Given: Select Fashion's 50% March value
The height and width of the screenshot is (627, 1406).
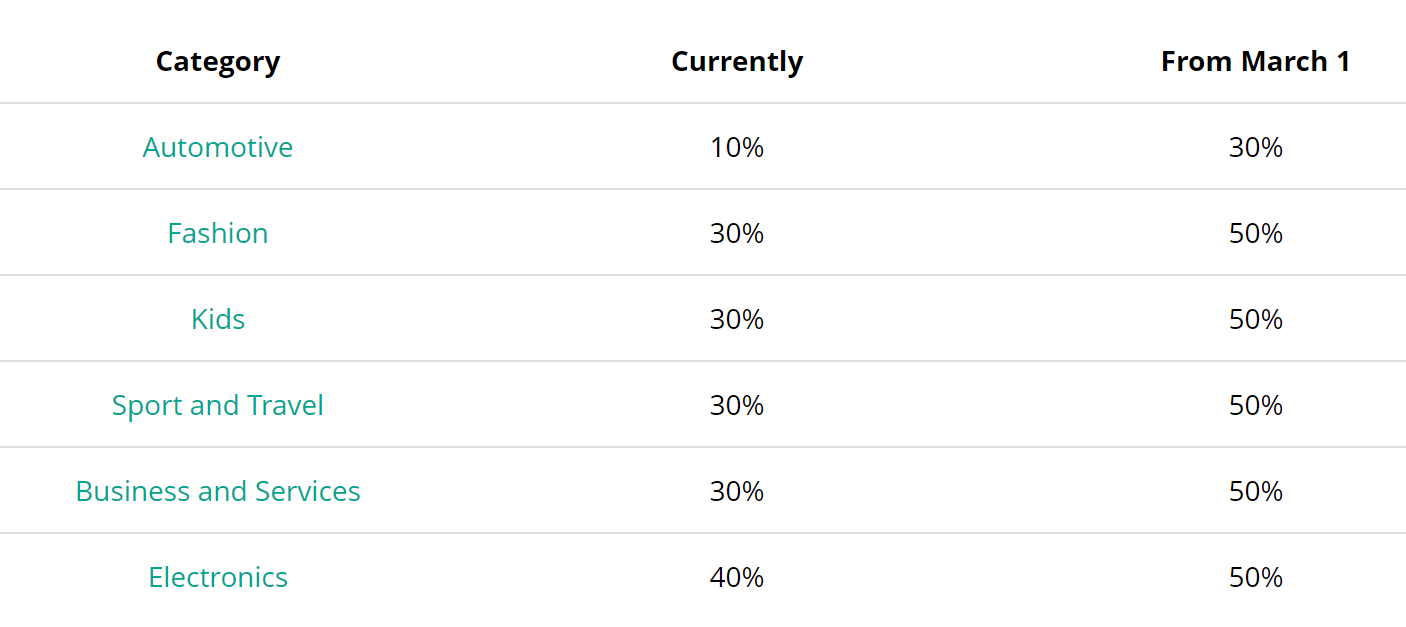Looking at the screenshot, I should 1255,233.
